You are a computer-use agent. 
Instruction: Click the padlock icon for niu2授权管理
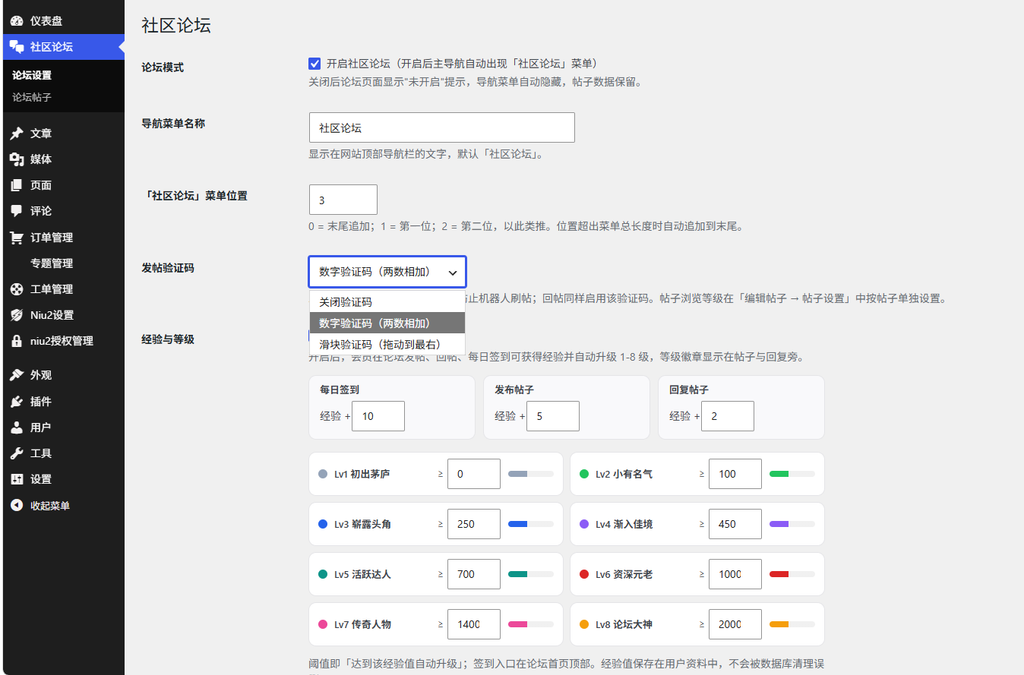pos(17,341)
